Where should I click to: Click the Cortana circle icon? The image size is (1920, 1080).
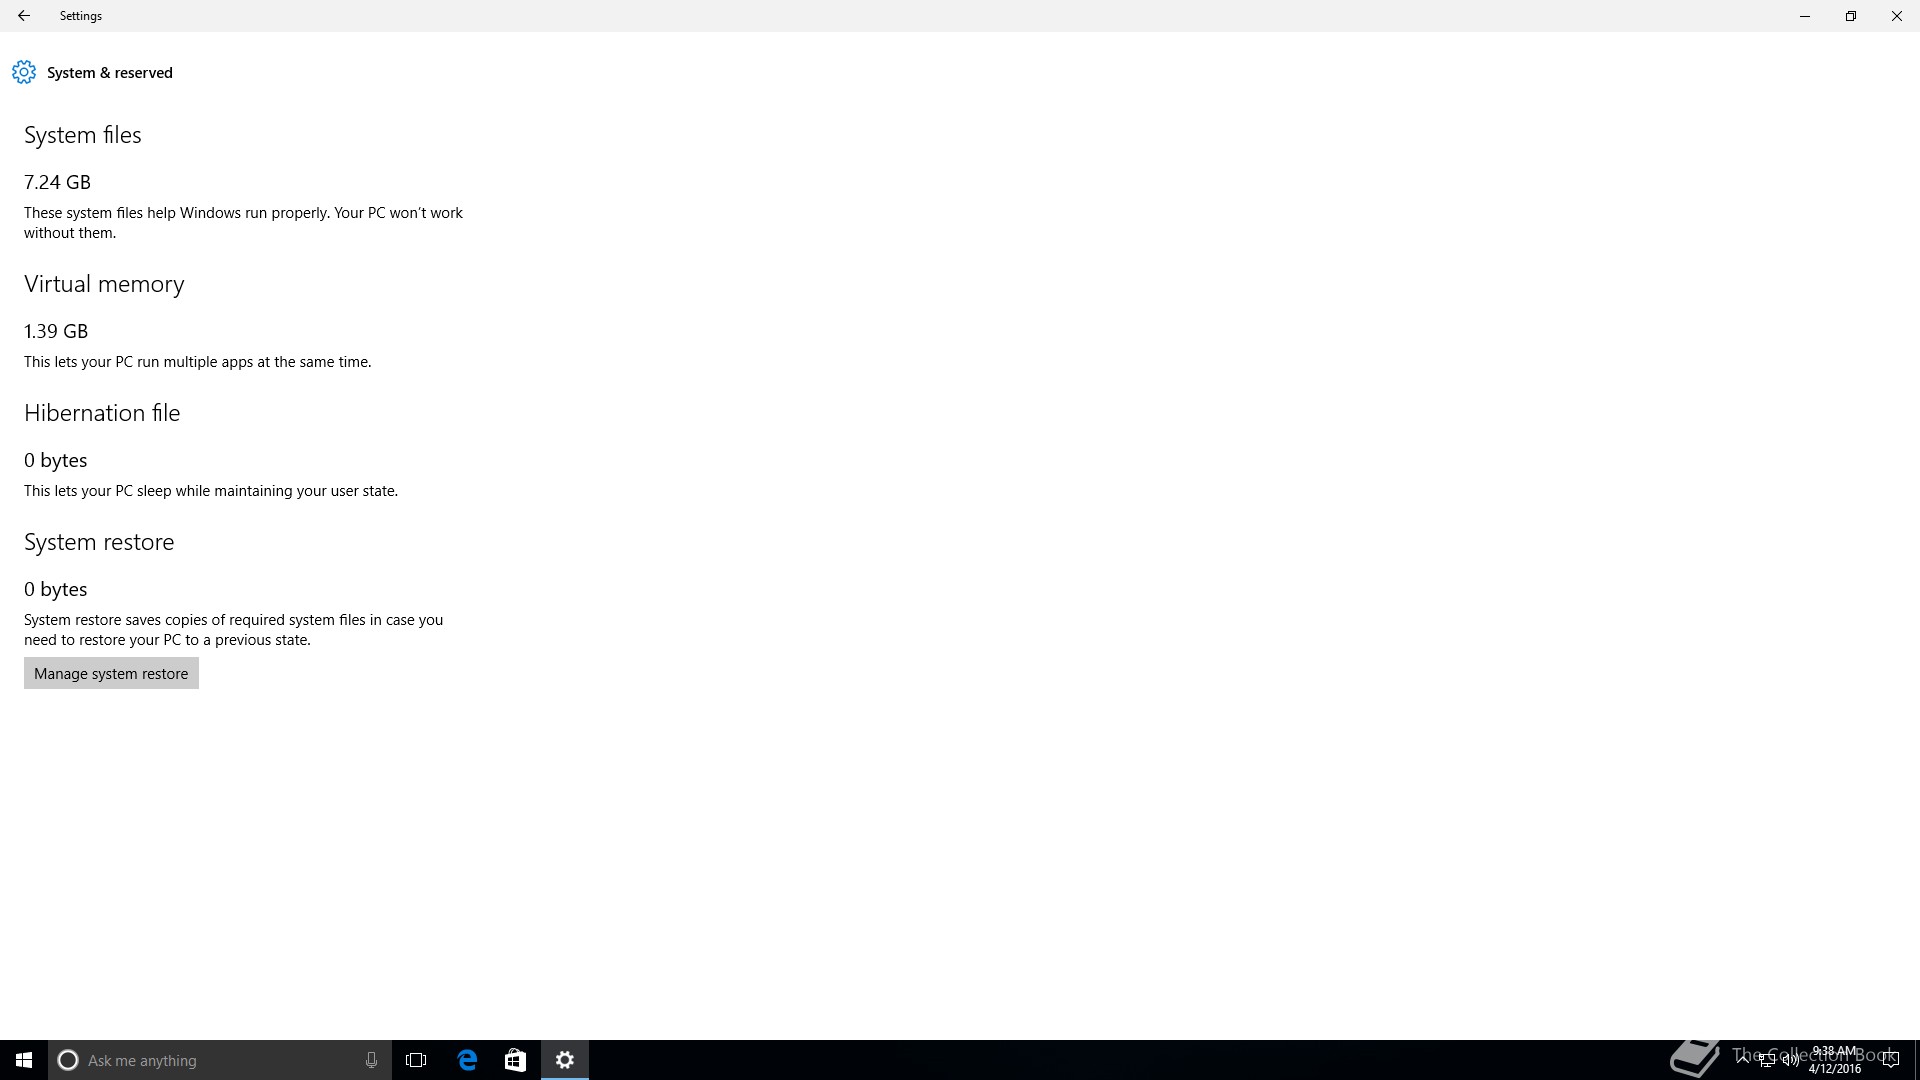68,1060
